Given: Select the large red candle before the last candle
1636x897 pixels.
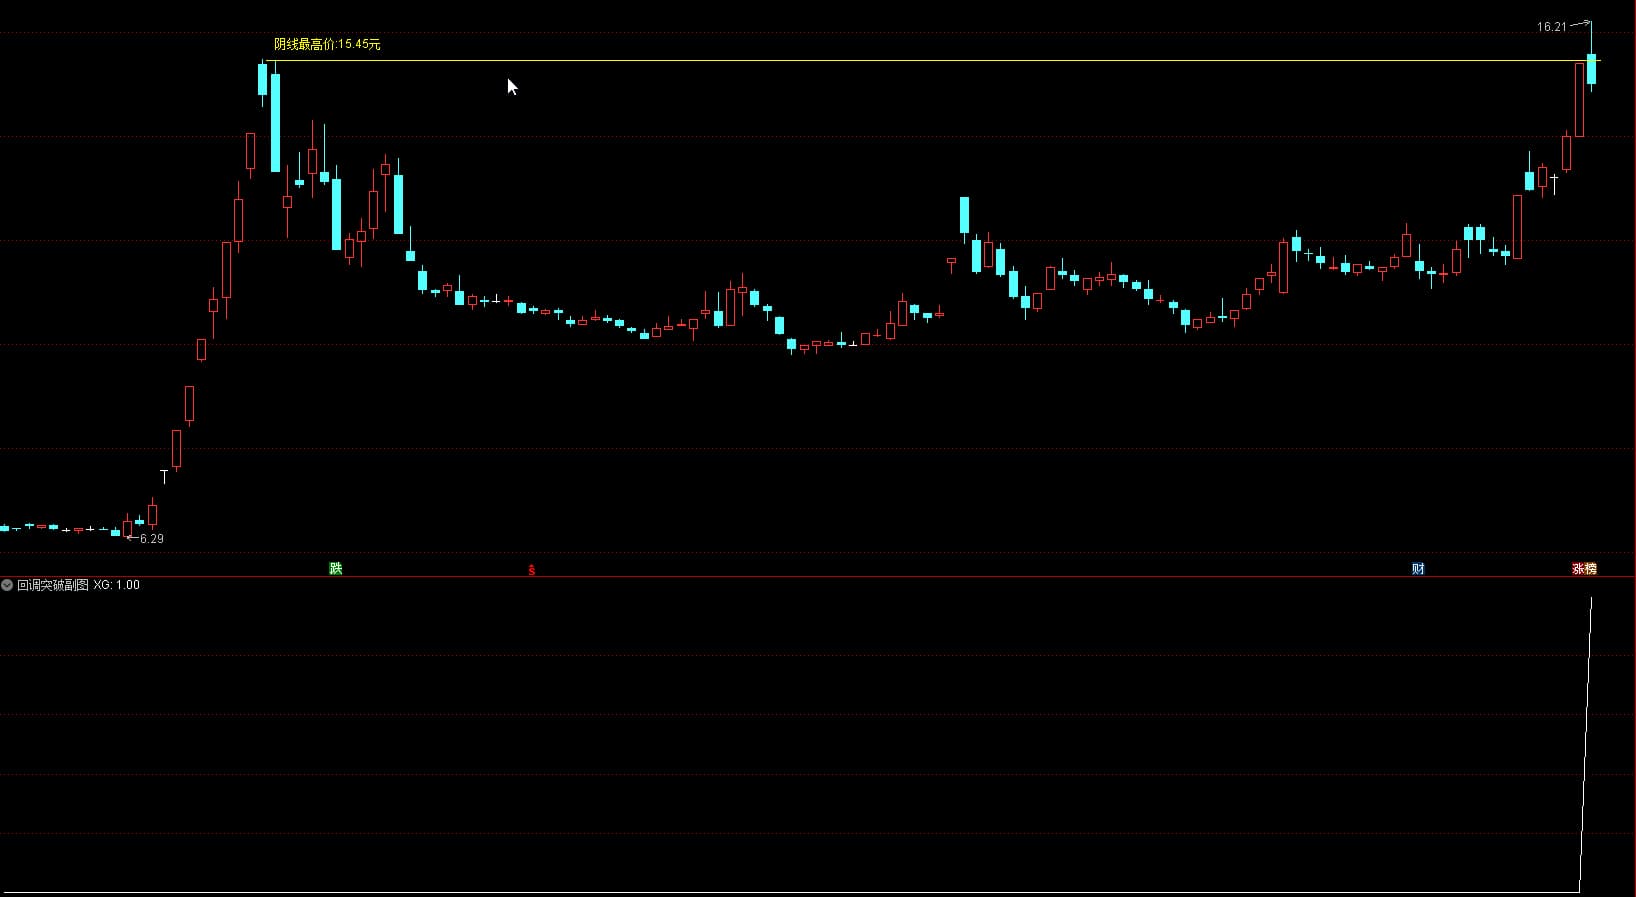Looking at the screenshot, I should (x=1579, y=100).
